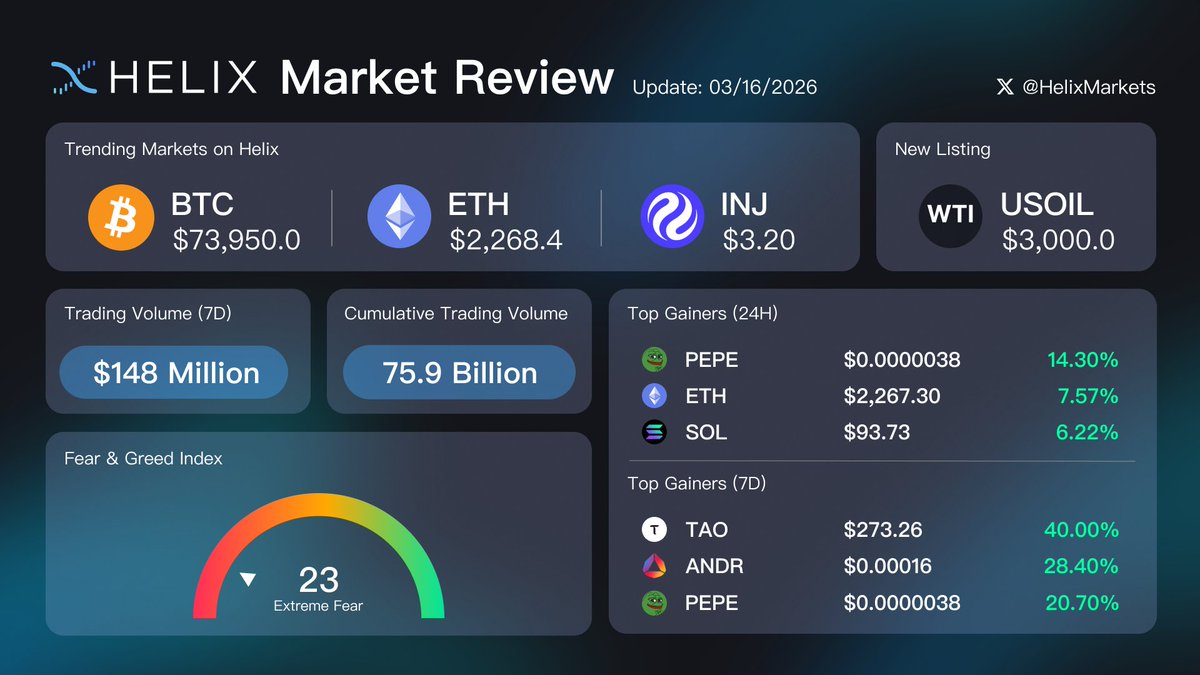Click the 6.22% gain value
Viewport: 1200px width, 675px height.
point(1088,433)
